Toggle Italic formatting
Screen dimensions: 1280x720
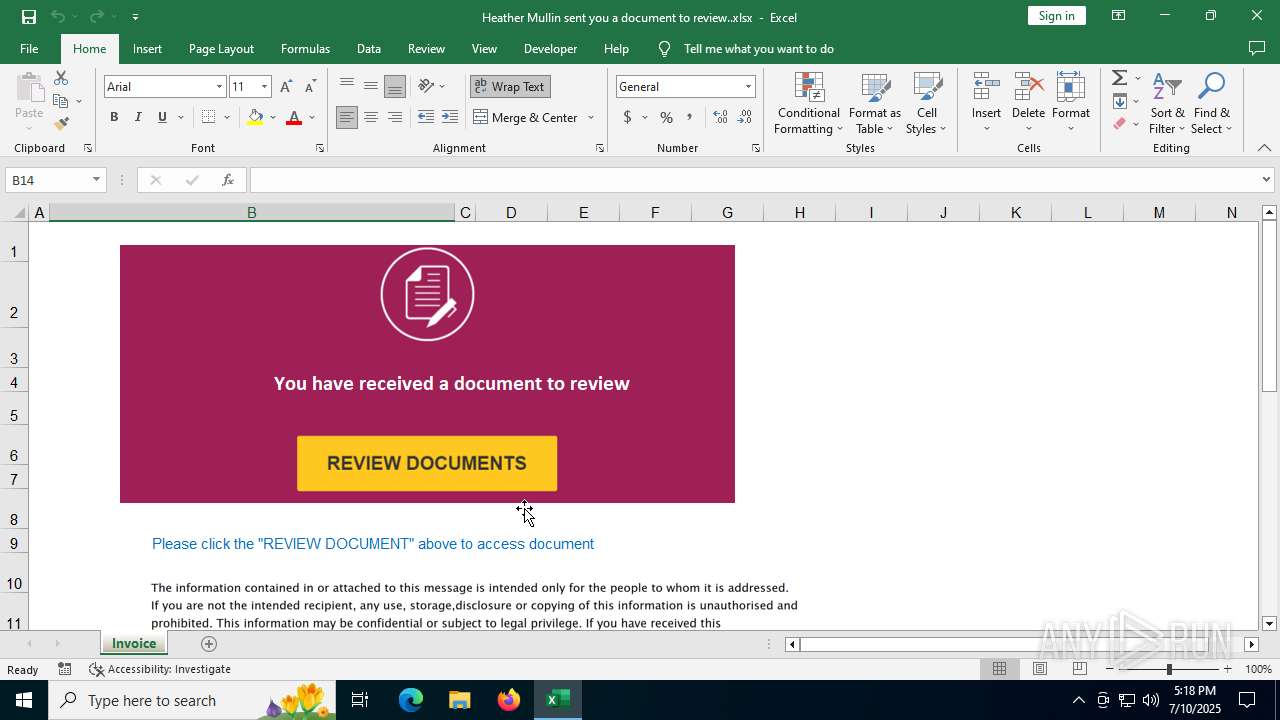point(138,117)
